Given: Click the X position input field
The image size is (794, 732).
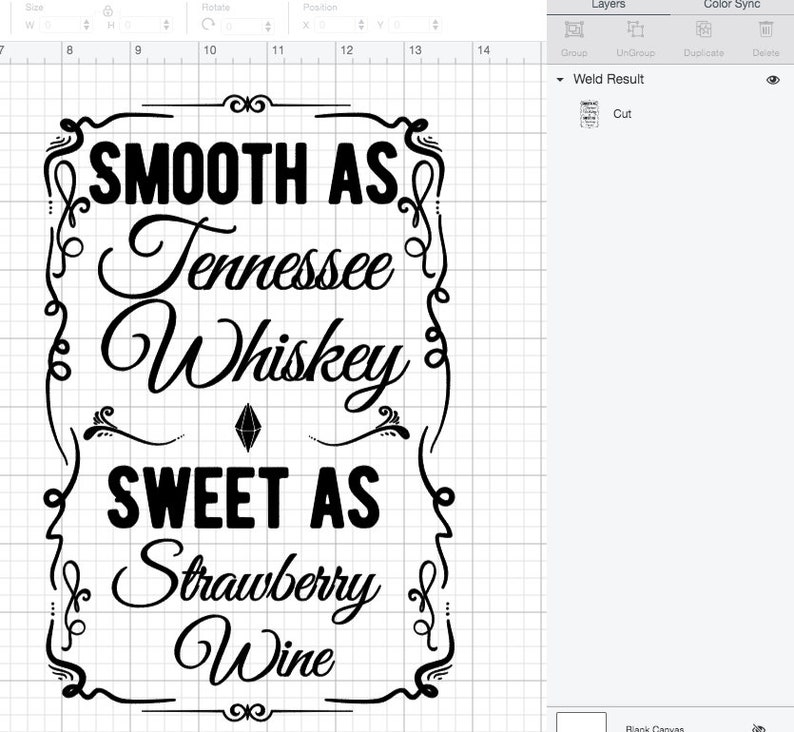Looking at the screenshot, I should (336, 25).
